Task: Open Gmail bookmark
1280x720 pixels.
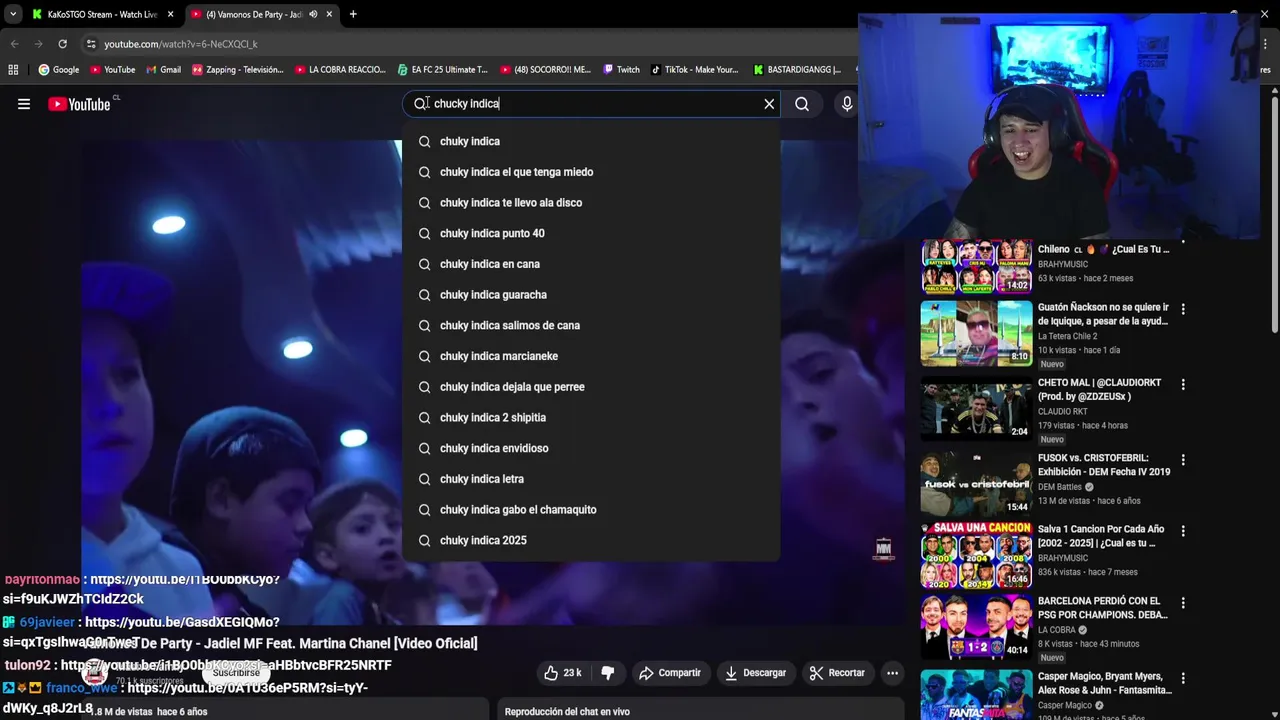Action: click(x=163, y=69)
